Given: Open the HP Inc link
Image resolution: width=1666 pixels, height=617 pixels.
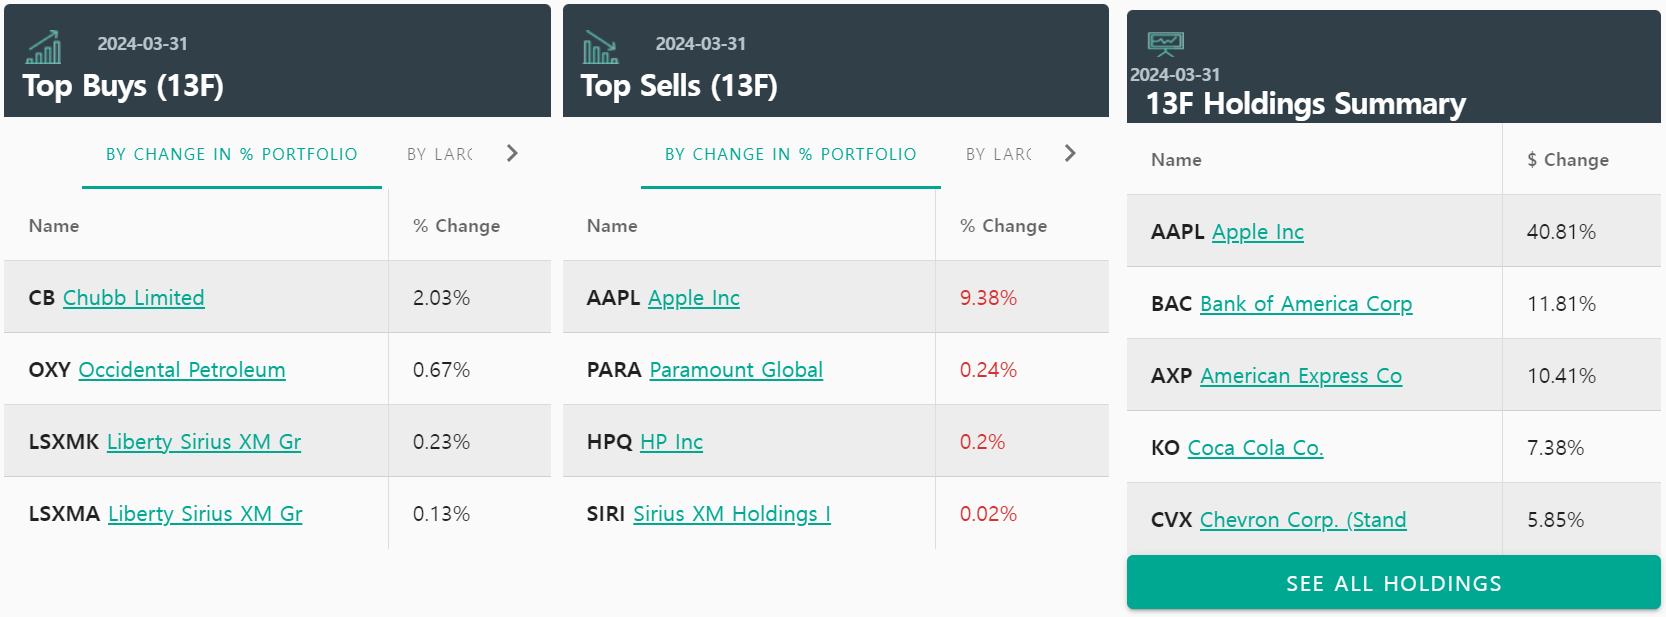Looking at the screenshot, I should (672, 442).
